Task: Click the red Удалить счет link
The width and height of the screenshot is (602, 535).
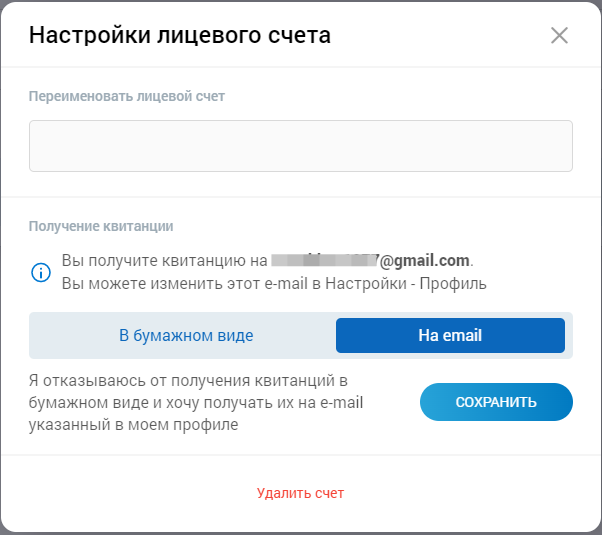Action: coord(300,493)
